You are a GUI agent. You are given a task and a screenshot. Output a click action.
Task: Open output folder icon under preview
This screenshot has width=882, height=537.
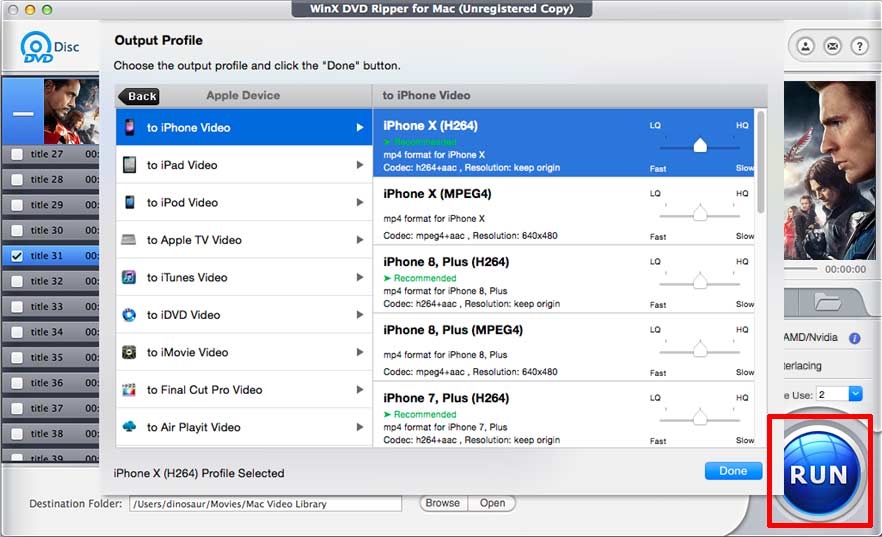828,303
